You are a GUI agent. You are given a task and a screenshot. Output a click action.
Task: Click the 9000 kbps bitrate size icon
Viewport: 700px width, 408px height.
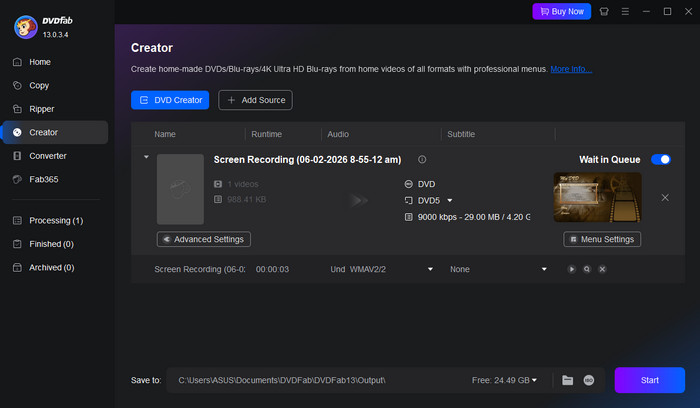408,217
